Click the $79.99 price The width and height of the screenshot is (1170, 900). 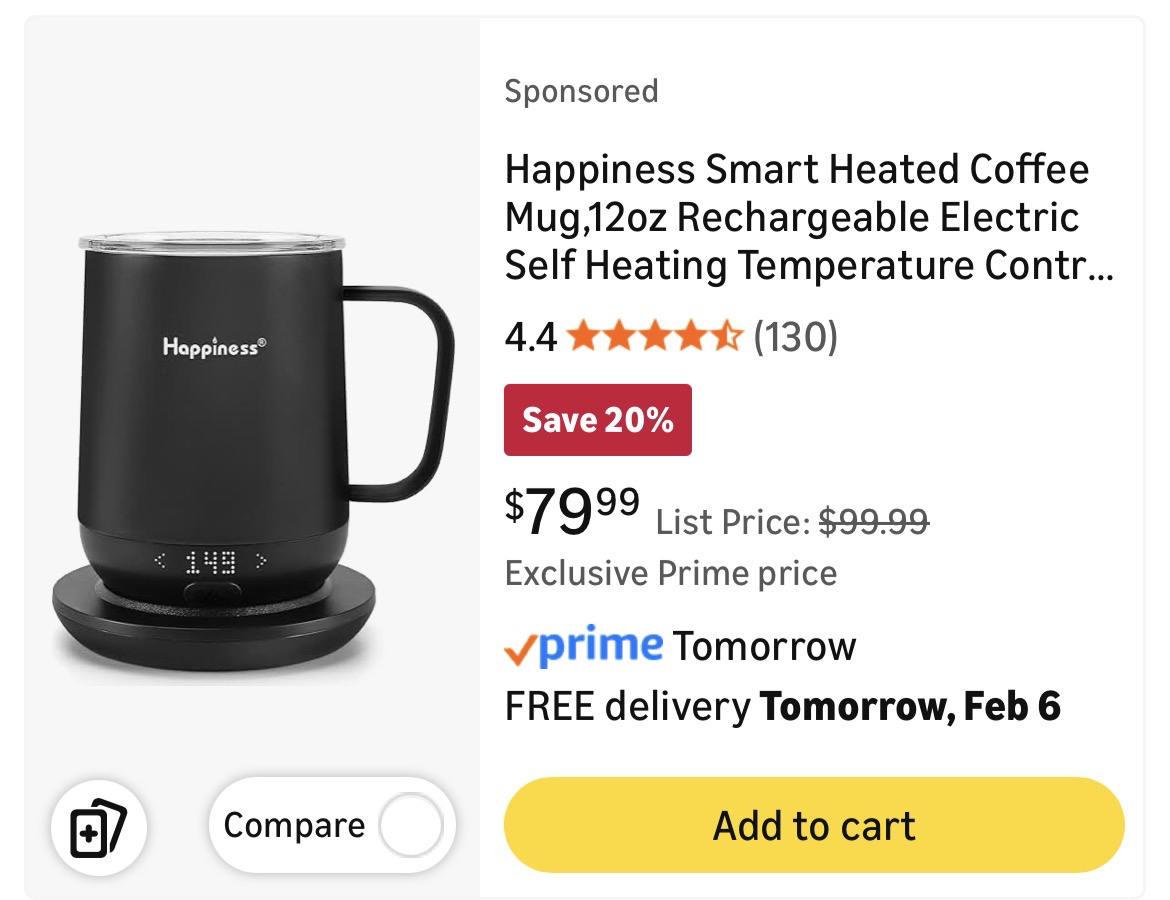(572, 510)
